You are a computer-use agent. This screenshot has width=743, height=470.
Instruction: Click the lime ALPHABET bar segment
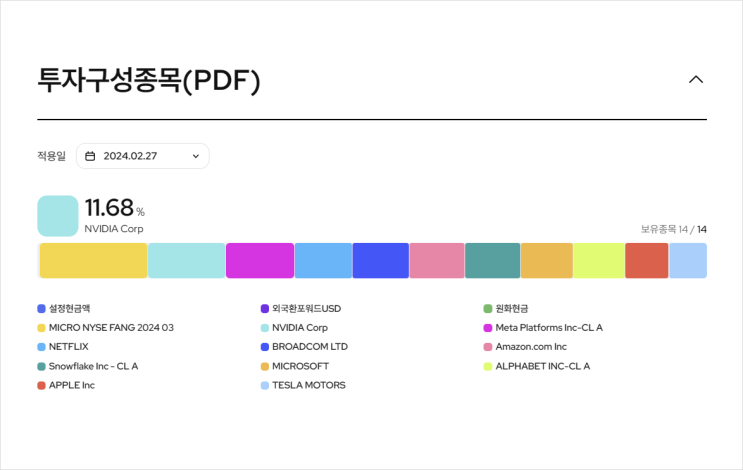click(x=599, y=261)
